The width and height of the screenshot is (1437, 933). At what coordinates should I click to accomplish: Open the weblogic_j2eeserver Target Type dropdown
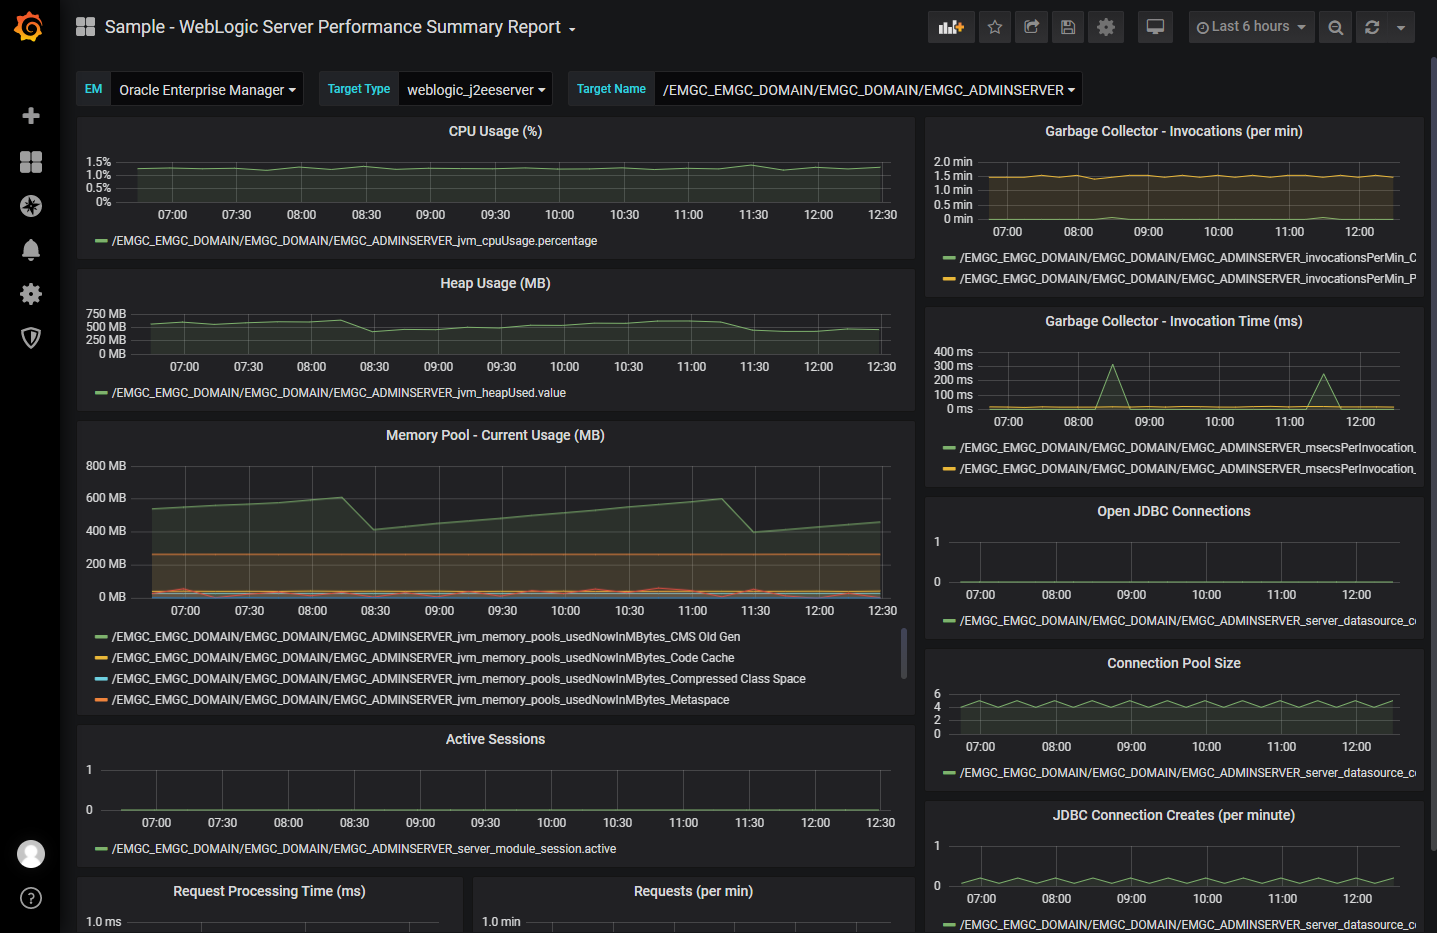click(476, 89)
